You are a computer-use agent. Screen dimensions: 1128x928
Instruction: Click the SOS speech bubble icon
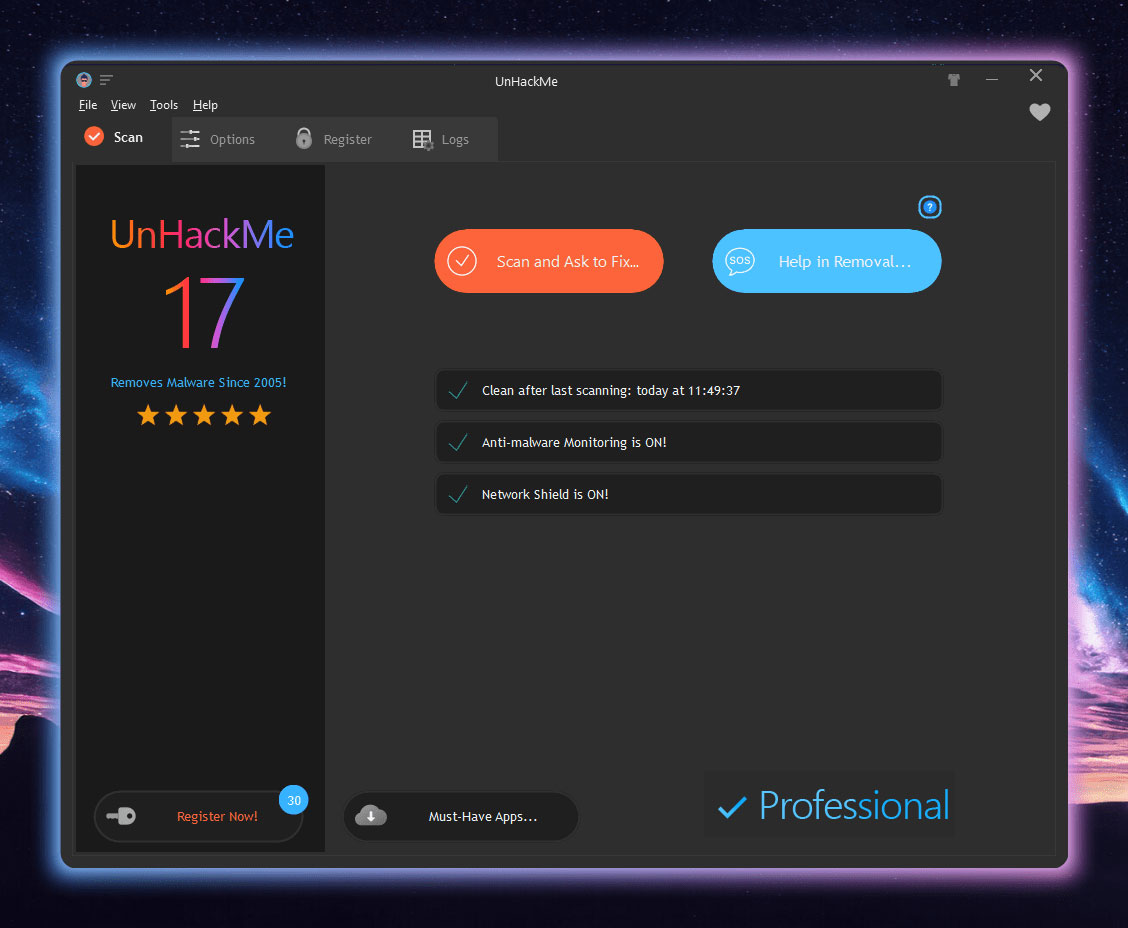pos(740,261)
